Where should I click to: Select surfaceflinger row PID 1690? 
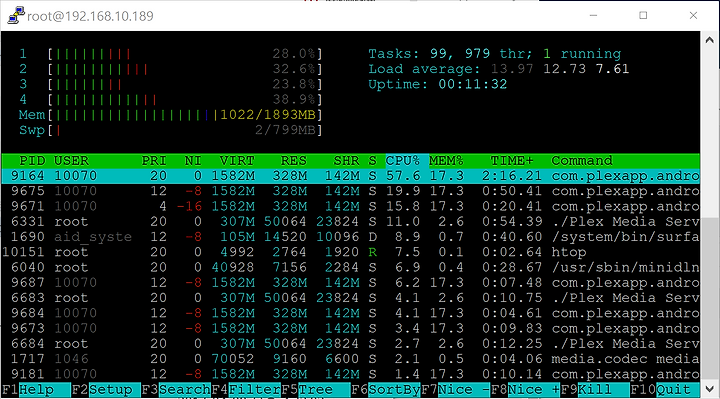click(x=351, y=237)
